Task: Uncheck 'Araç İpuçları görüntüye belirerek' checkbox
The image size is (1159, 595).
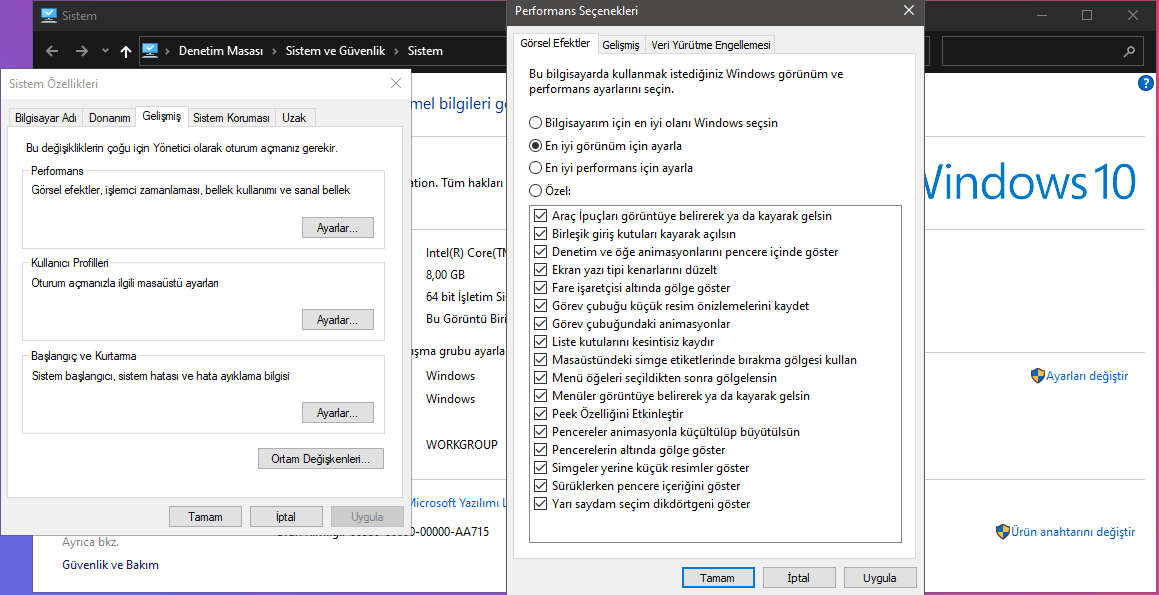Action: click(538, 217)
